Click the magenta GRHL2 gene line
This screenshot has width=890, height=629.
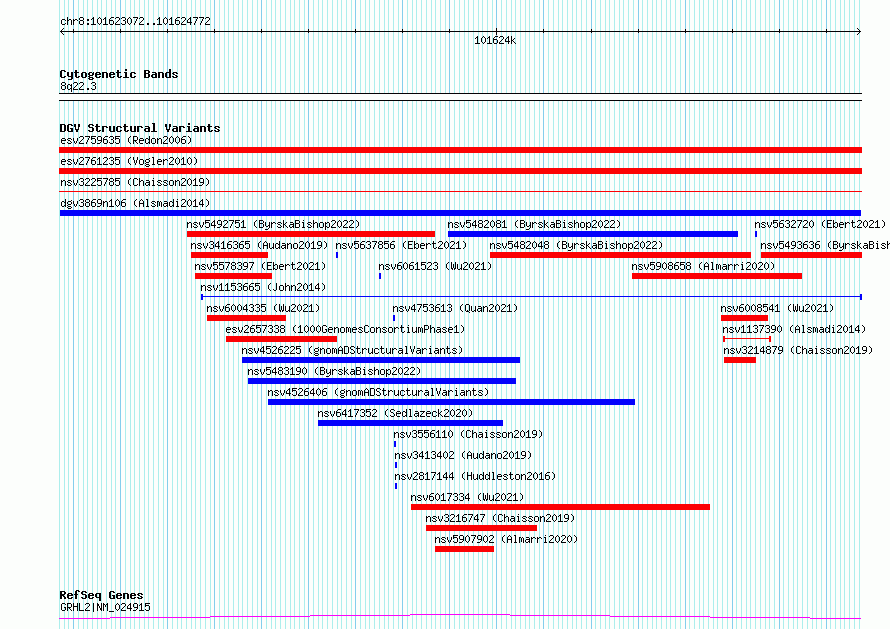tap(460, 617)
